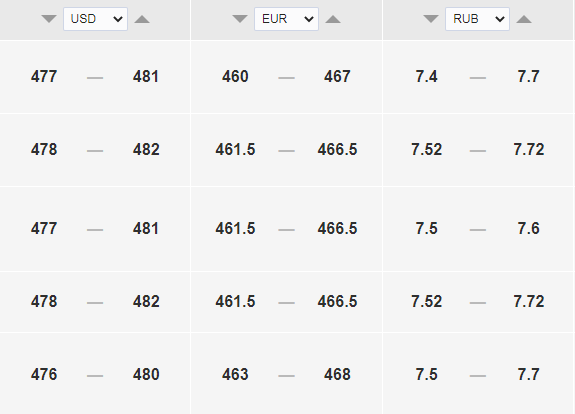Sort by USD sell rate ascending arrow
575x414 pixels.
[142, 19]
